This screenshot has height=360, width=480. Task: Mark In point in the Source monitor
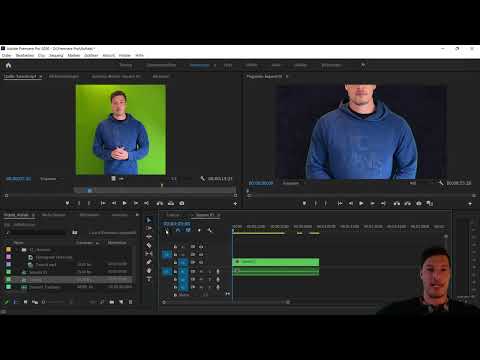pos(79,203)
